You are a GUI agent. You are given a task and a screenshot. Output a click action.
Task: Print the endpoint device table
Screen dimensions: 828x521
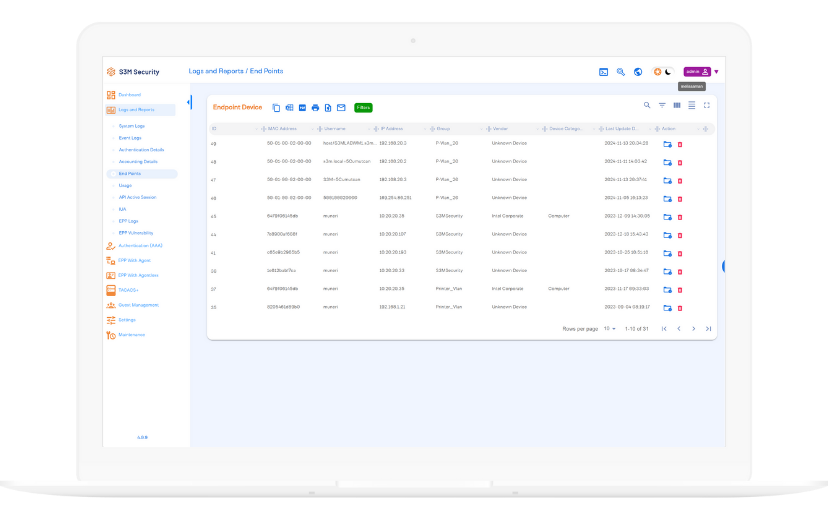click(x=315, y=107)
